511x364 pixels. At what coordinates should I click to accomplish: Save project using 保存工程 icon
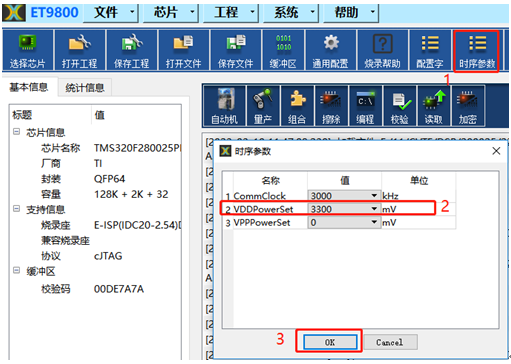coord(132,50)
